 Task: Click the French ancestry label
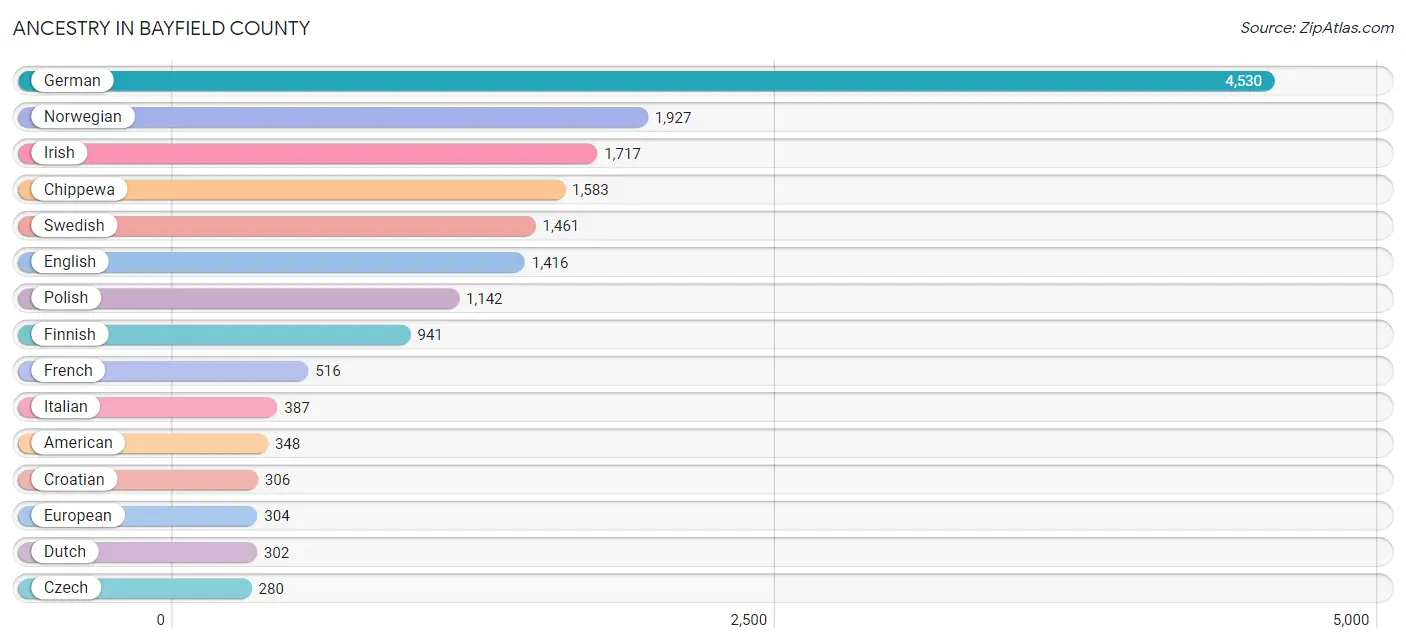tap(68, 371)
